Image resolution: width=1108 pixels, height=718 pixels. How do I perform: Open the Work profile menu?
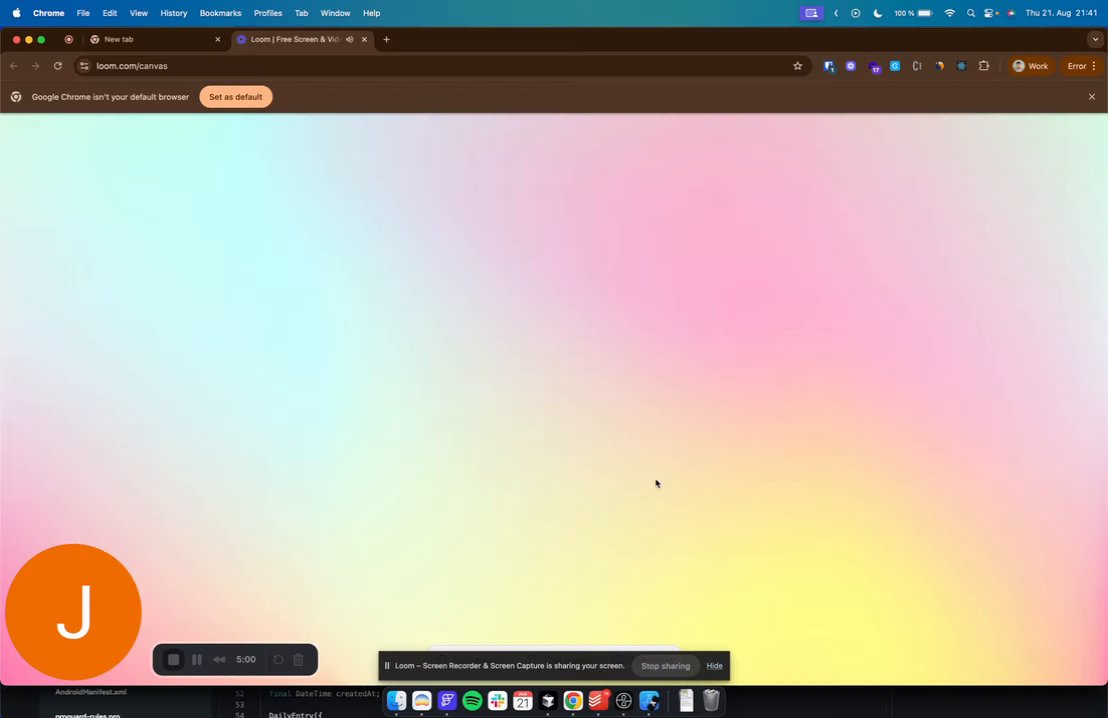coord(1030,66)
